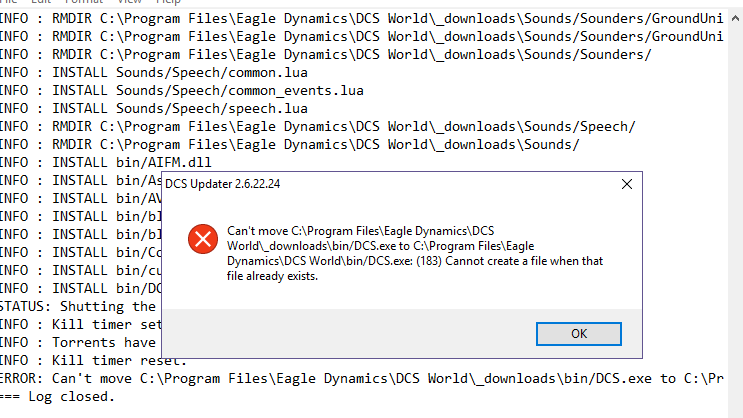Screen dimensions: 743x418
Task: Close the DCS Updater dialog with X
Action: [x=626, y=184]
